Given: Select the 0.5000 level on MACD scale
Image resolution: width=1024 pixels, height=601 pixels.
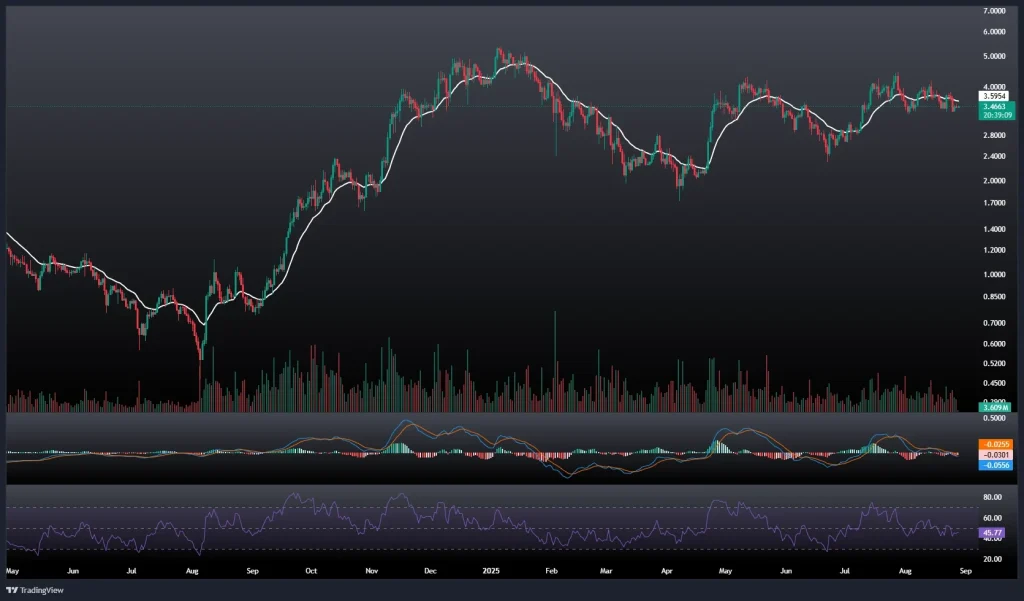Looking at the screenshot, I should pyautogui.click(x=994, y=419).
